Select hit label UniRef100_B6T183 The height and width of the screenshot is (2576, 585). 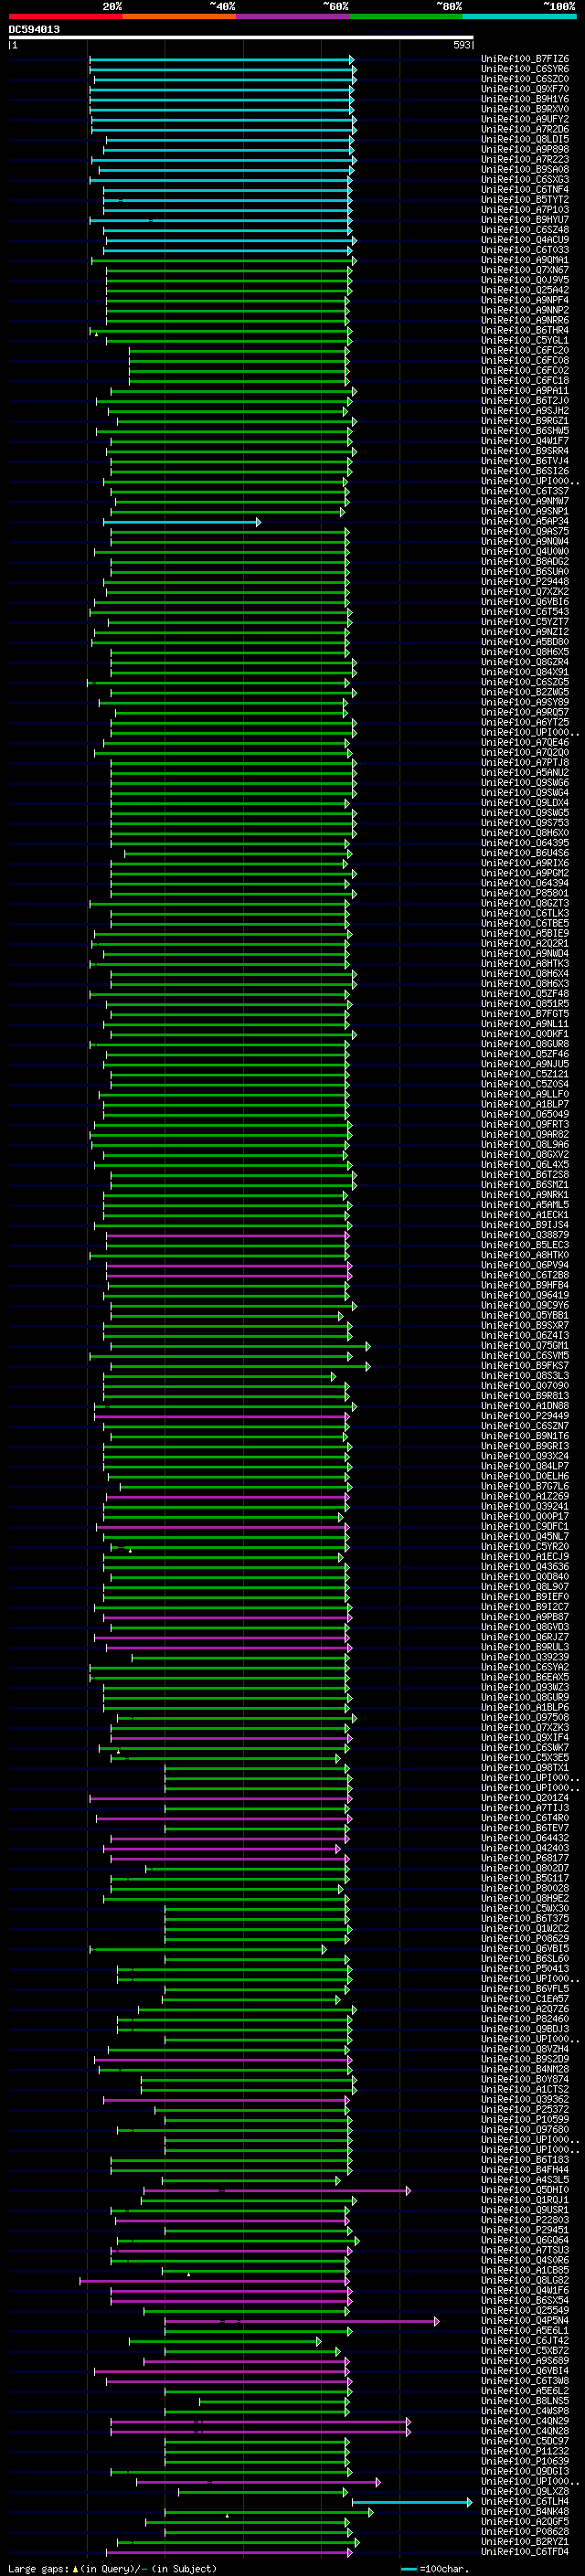(525, 2160)
